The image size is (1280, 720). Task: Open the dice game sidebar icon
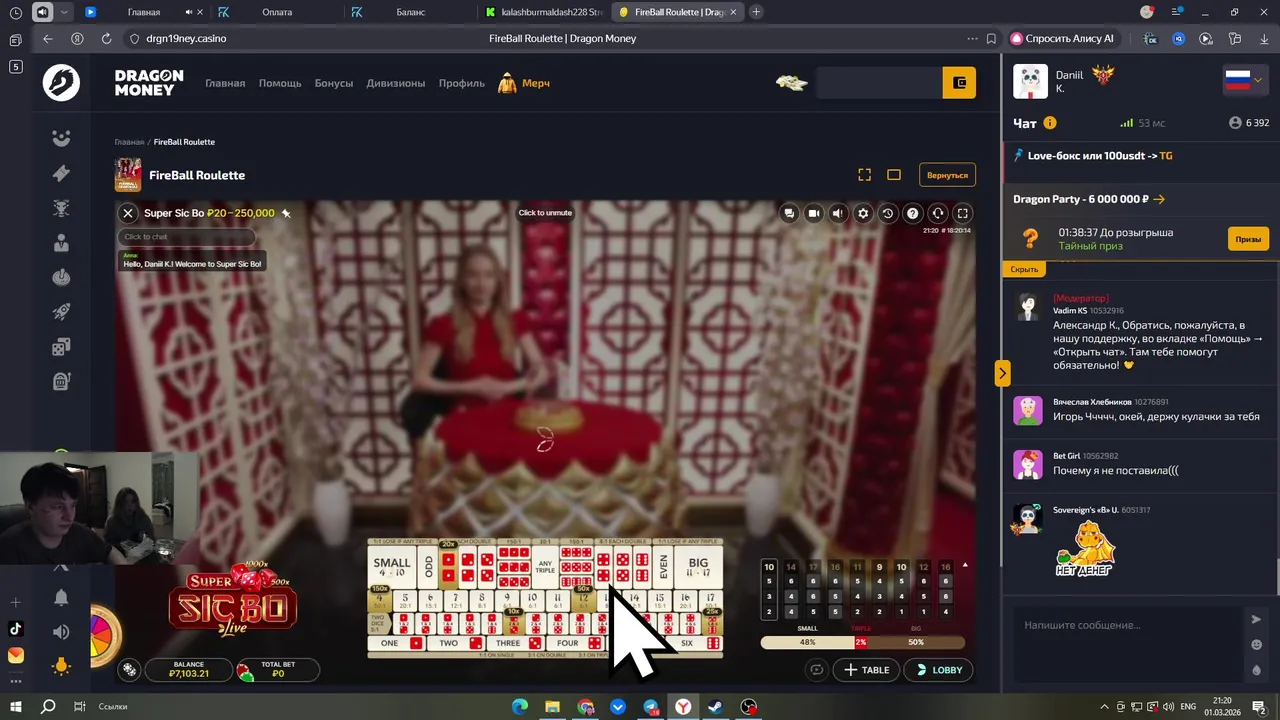click(61, 346)
